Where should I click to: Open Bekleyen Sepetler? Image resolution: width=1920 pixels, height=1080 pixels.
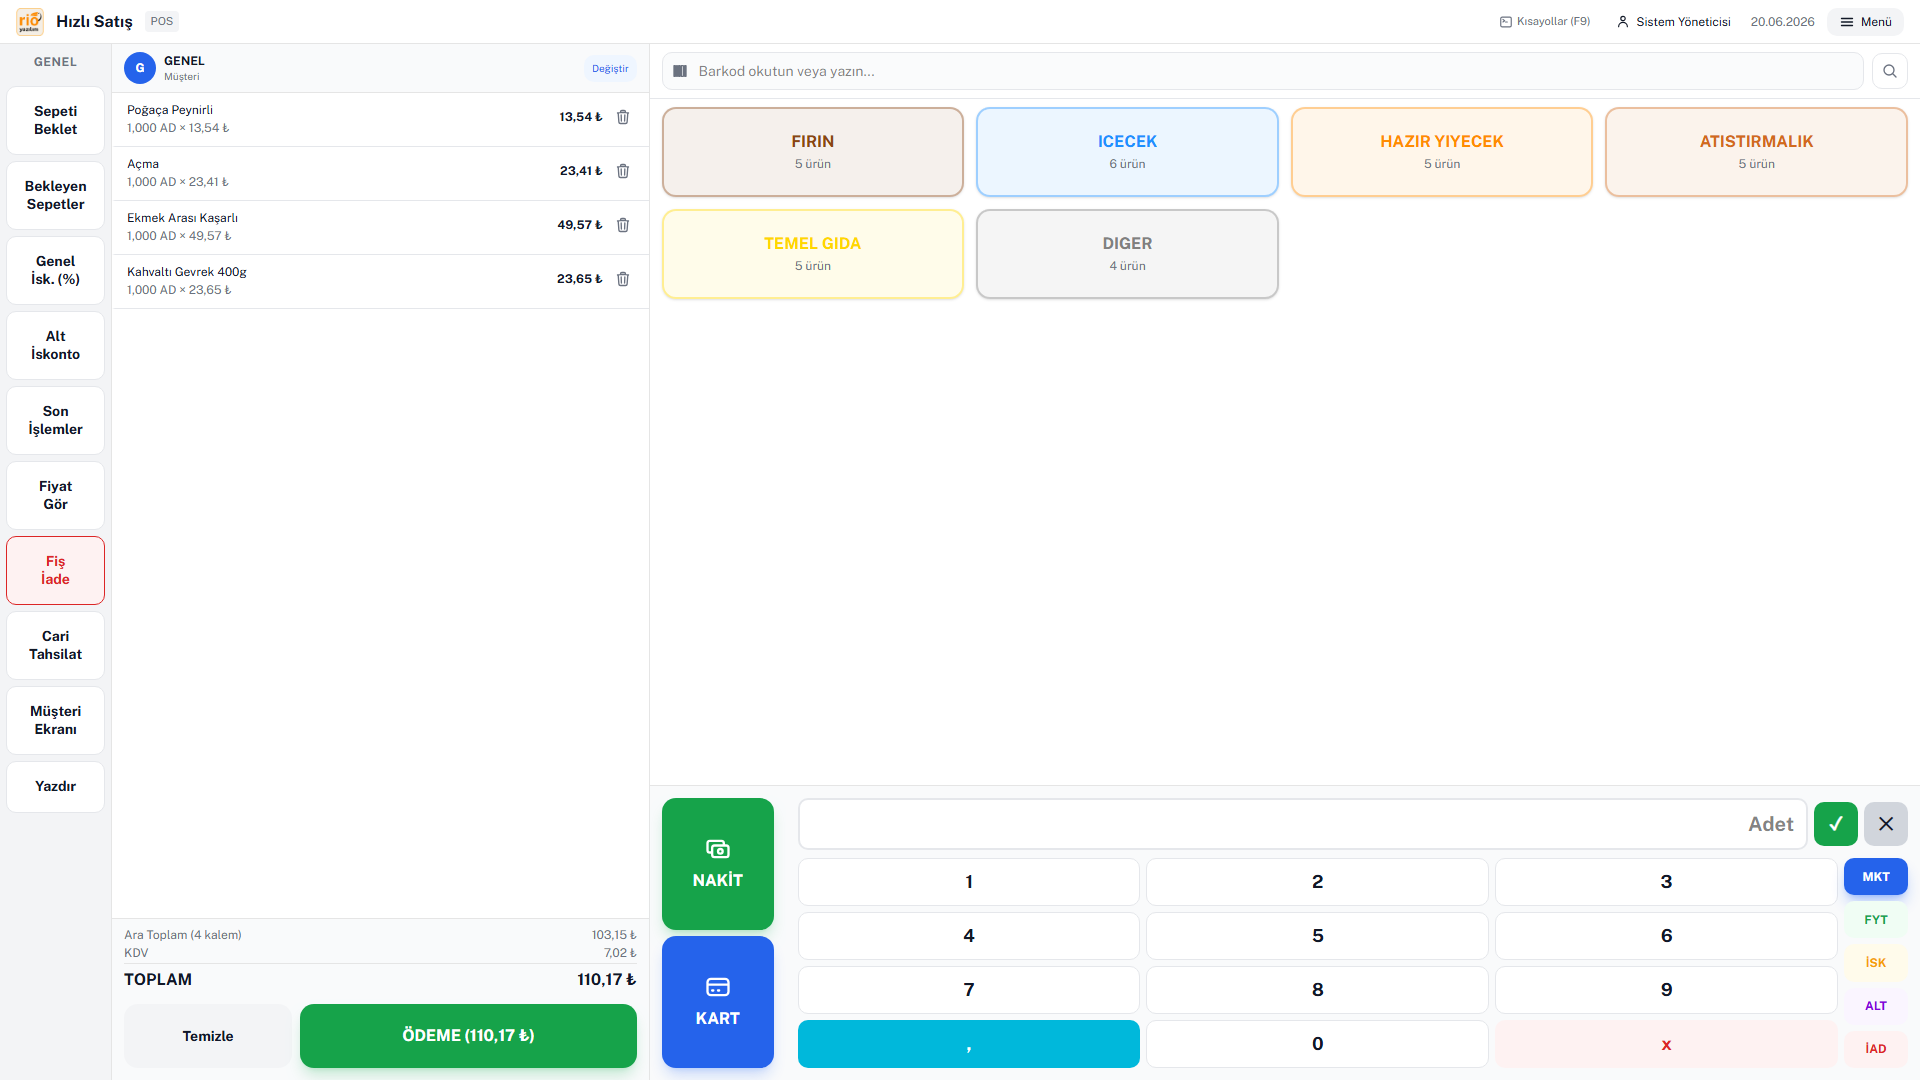pyautogui.click(x=55, y=195)
